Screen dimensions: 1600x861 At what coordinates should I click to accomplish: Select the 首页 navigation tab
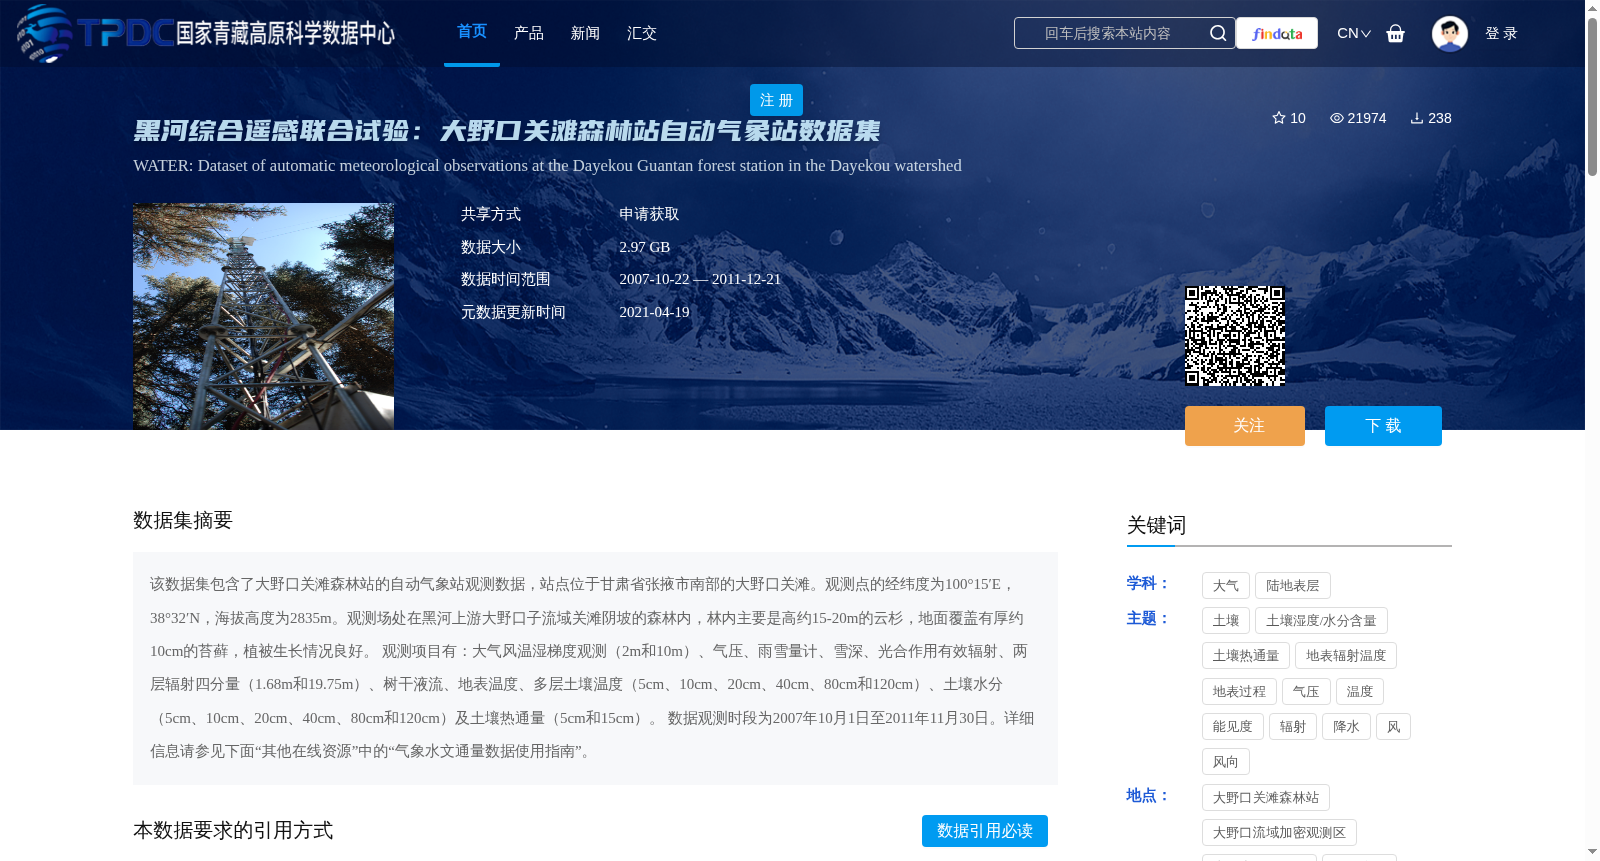[472, 32]
